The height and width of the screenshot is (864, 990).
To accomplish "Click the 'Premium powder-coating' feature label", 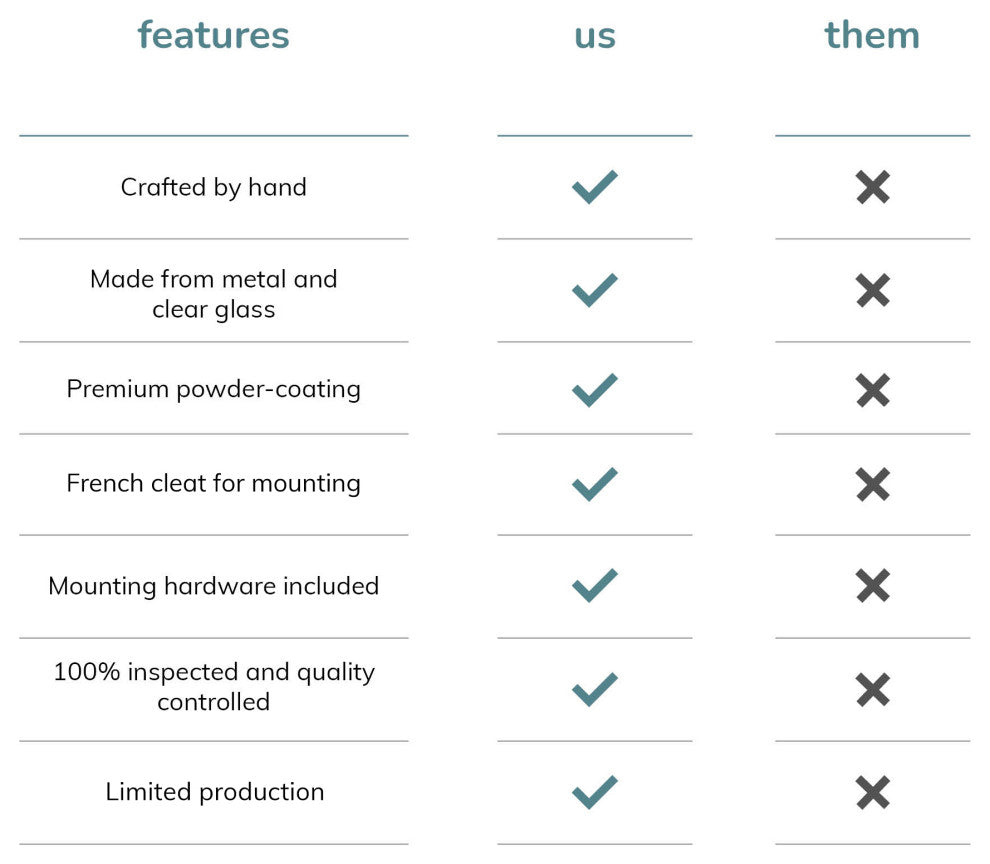I will (x=213, y=389).
